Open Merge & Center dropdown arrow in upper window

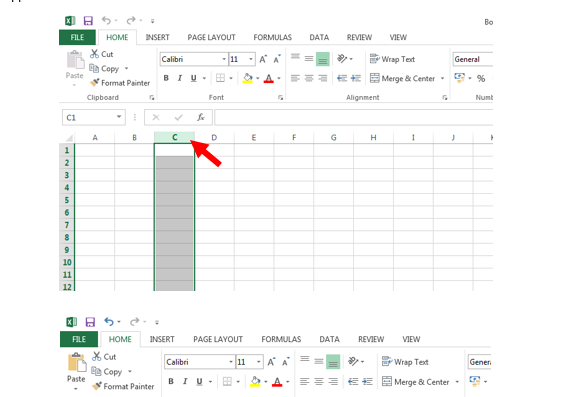442,78
